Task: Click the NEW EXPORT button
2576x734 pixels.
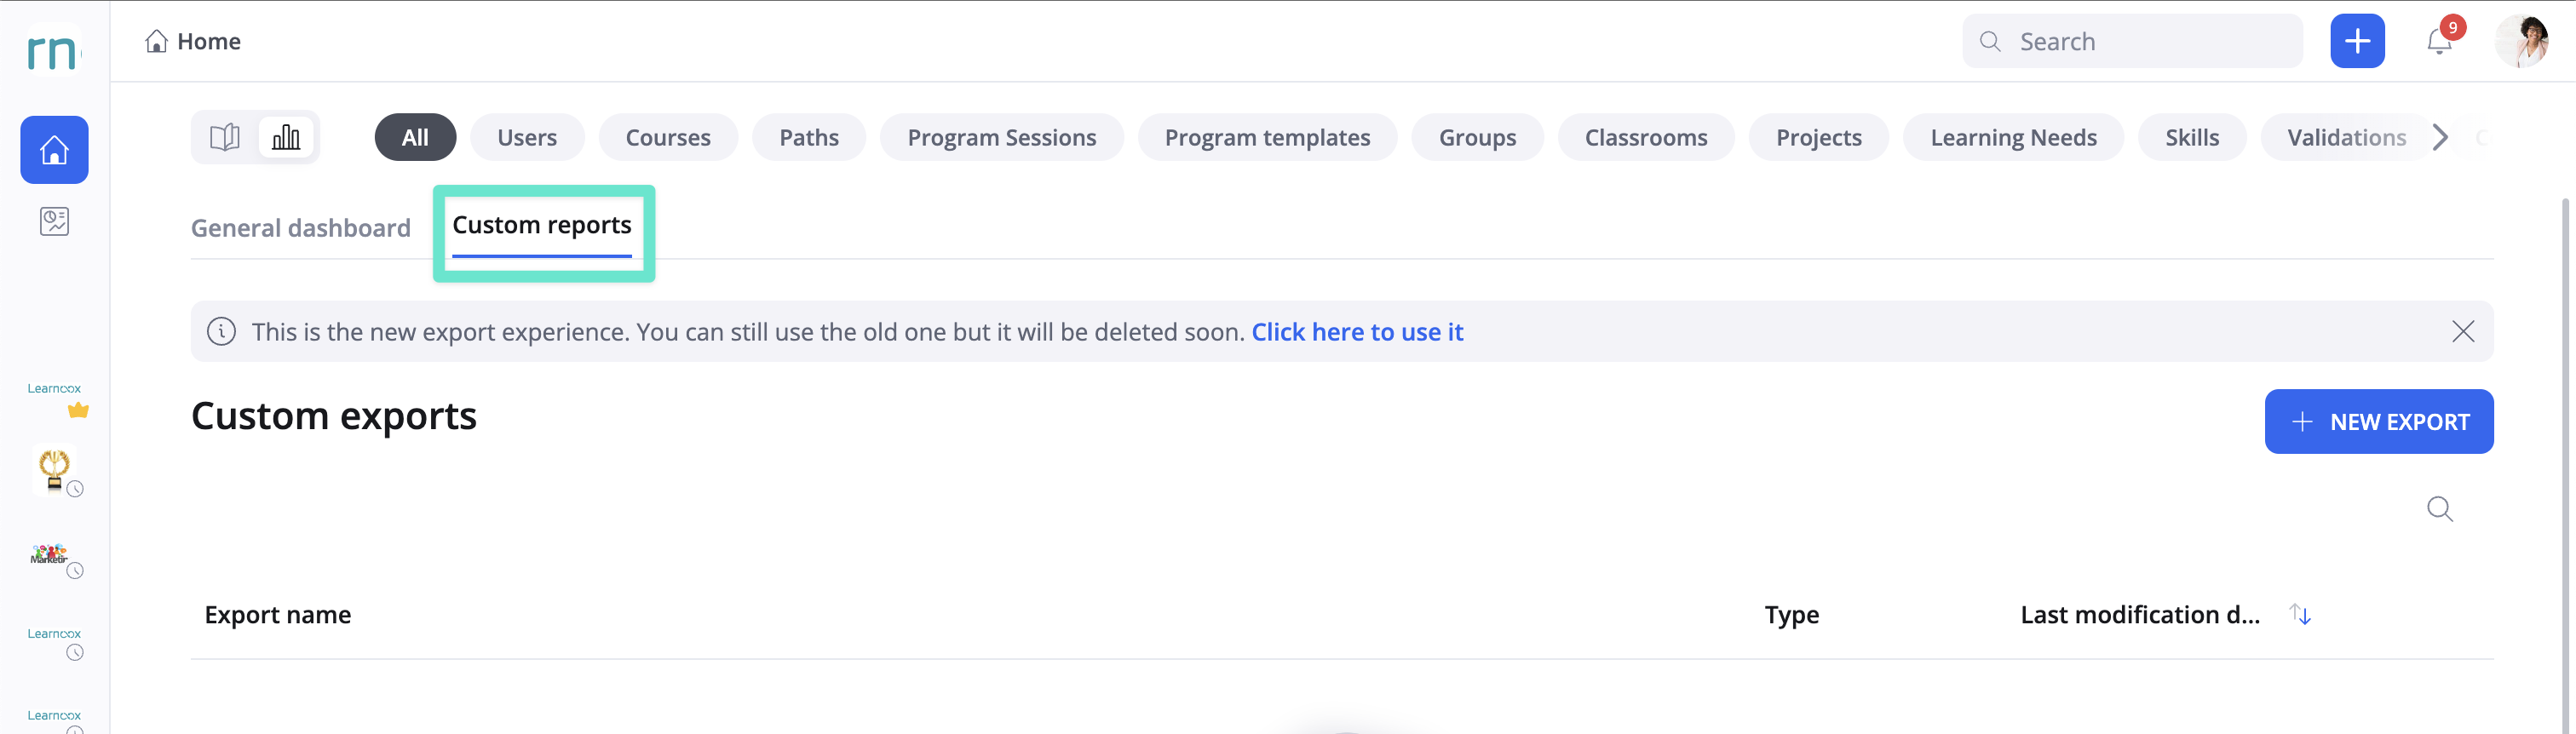Action: tap(2378, 421)
